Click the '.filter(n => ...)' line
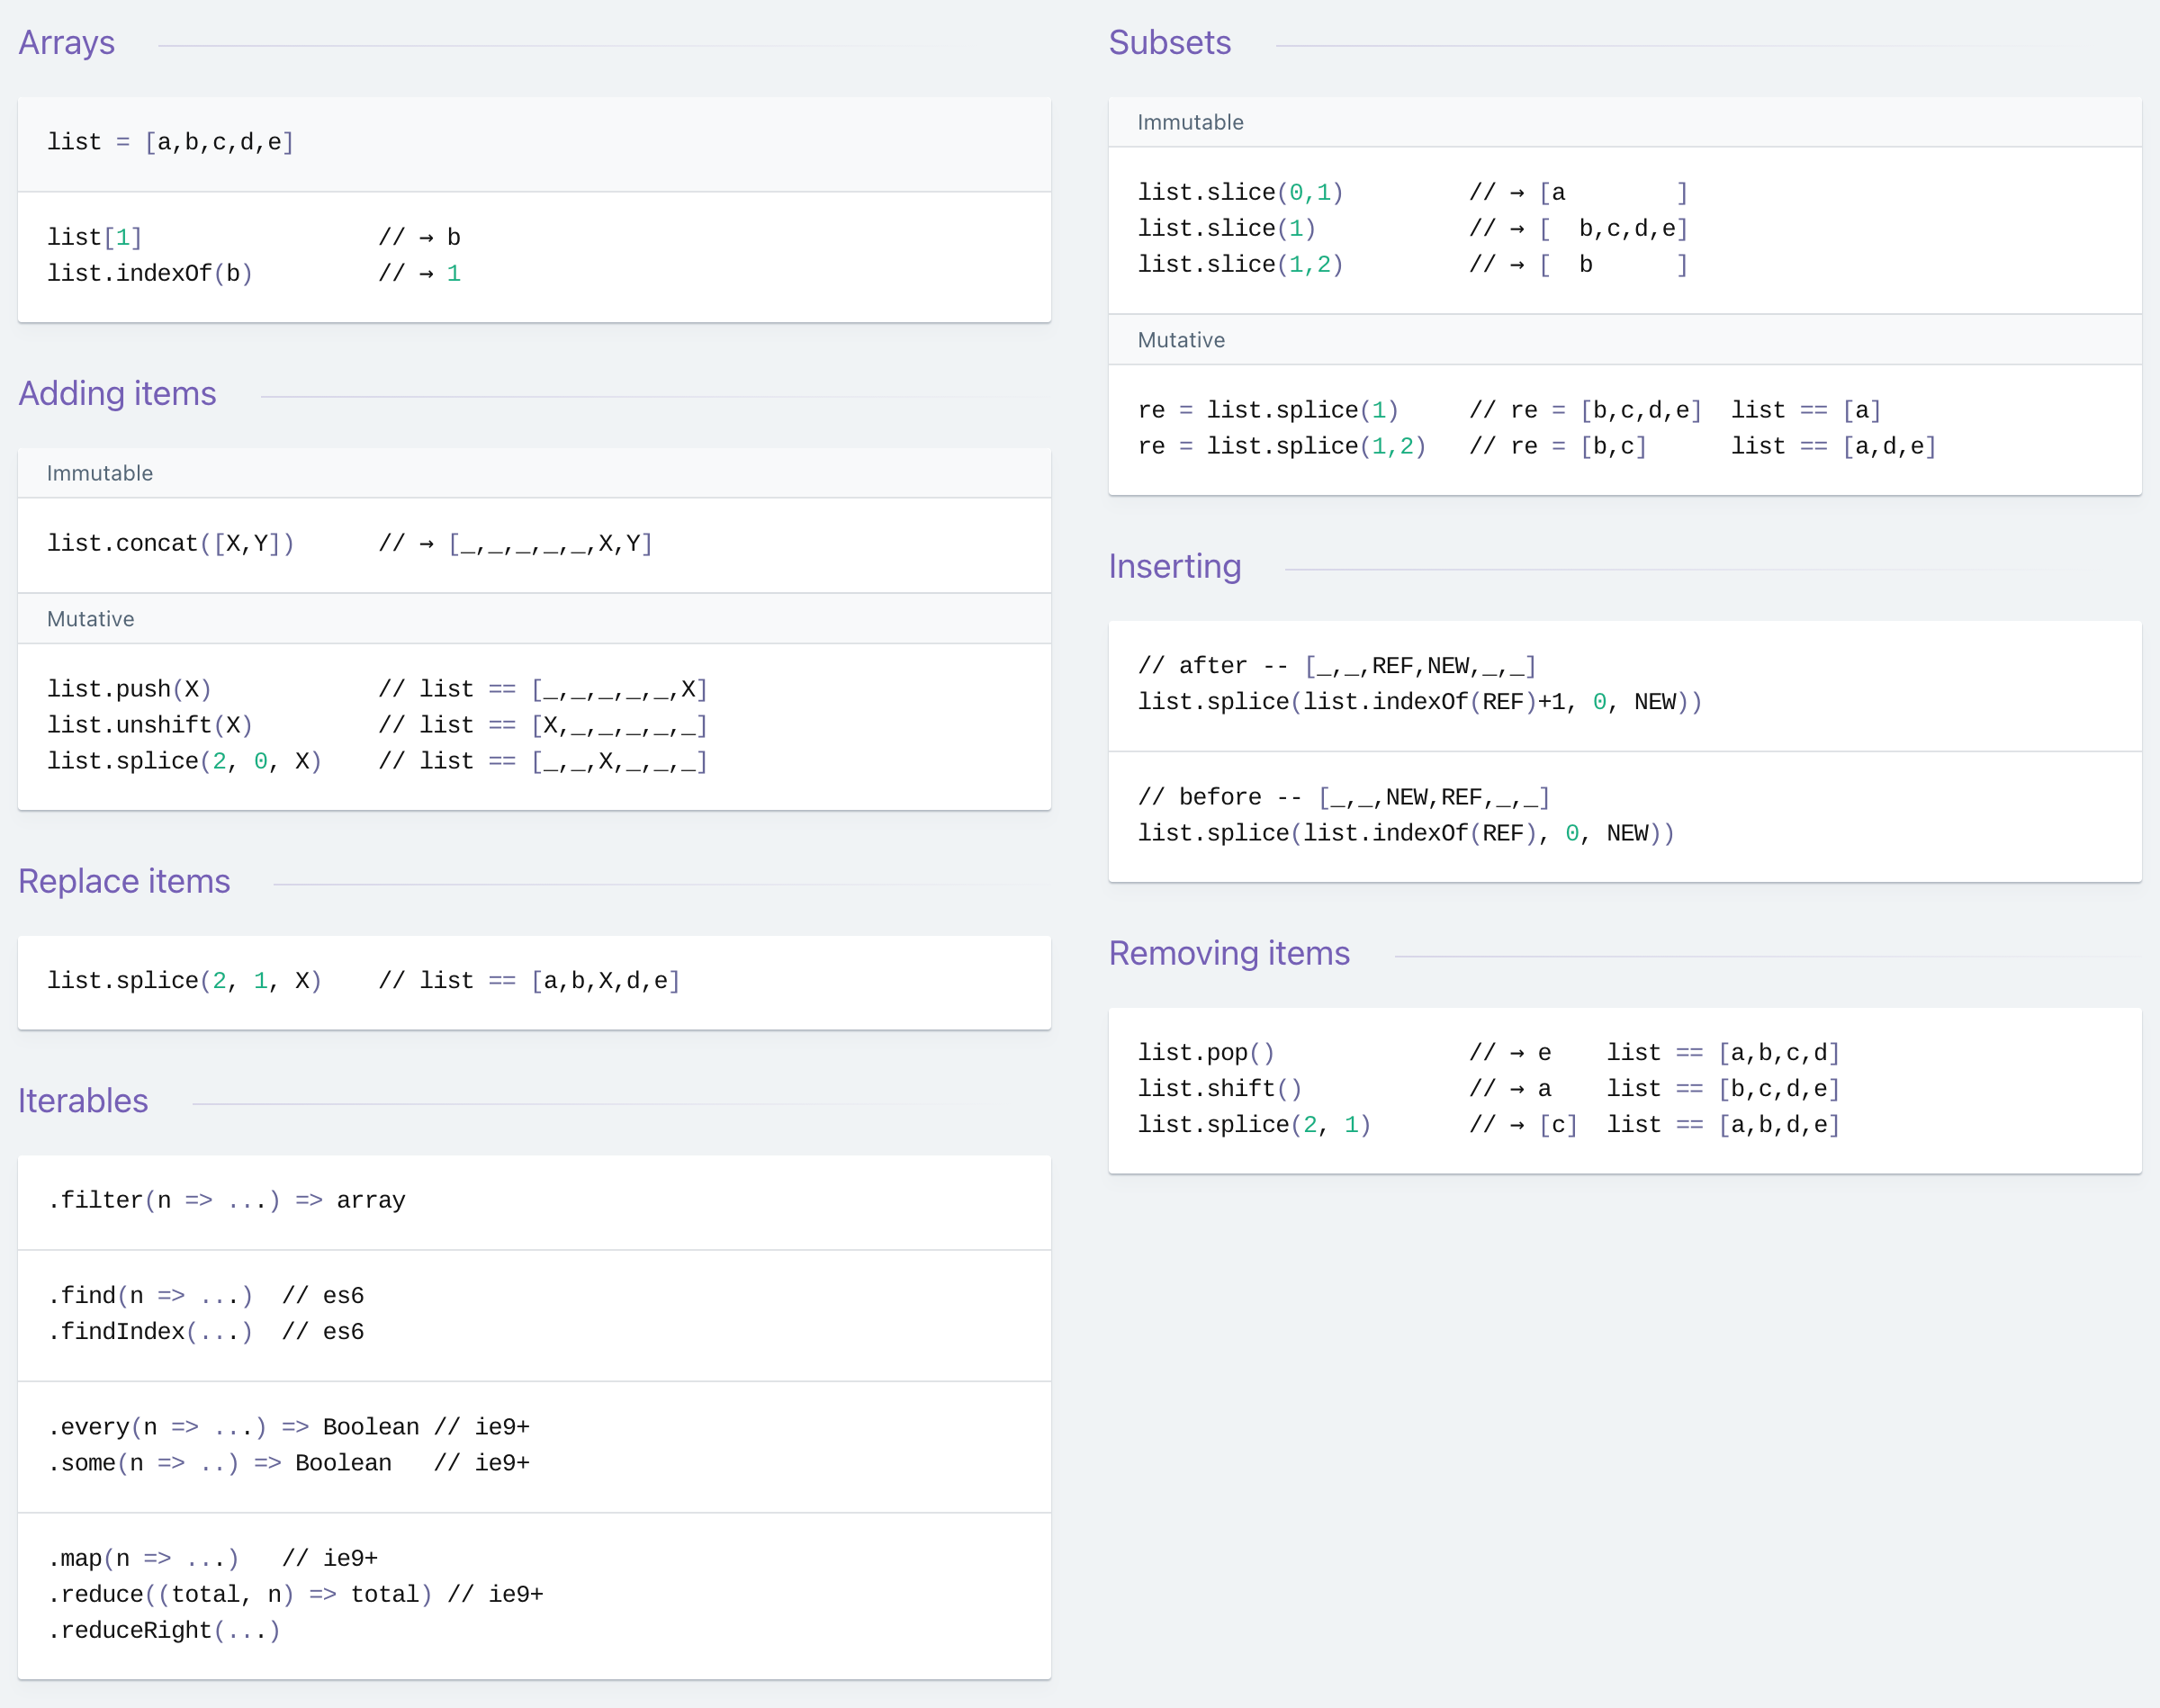Screen dimensions: 2160x1708 coord(227,1200)
